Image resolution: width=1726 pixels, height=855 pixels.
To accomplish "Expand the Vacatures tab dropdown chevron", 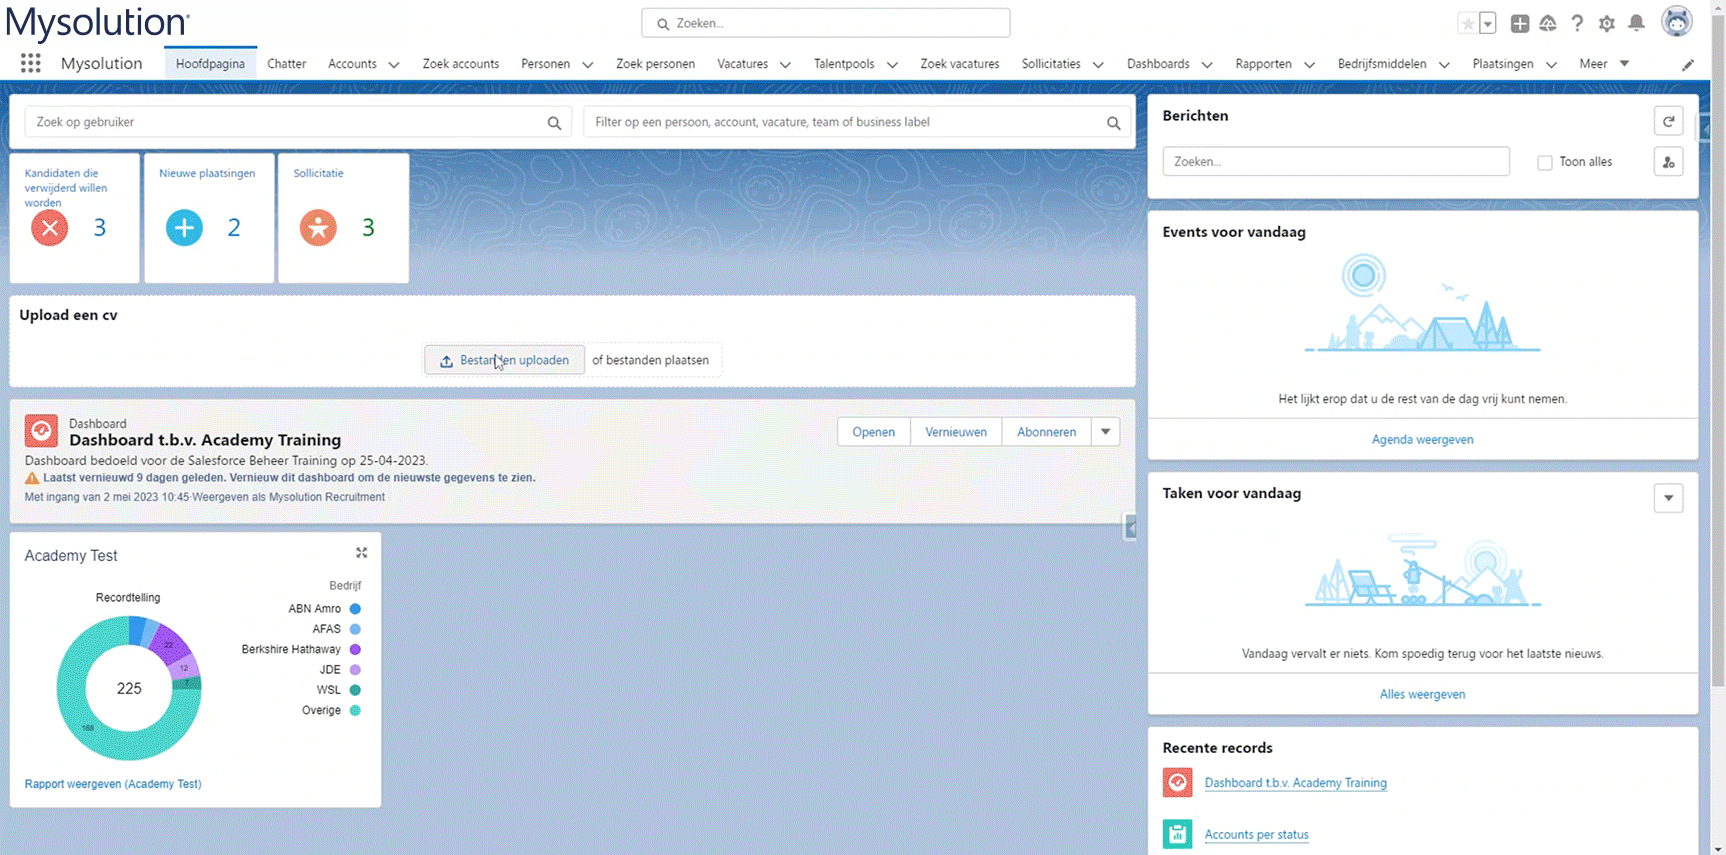I will [785, 65].
